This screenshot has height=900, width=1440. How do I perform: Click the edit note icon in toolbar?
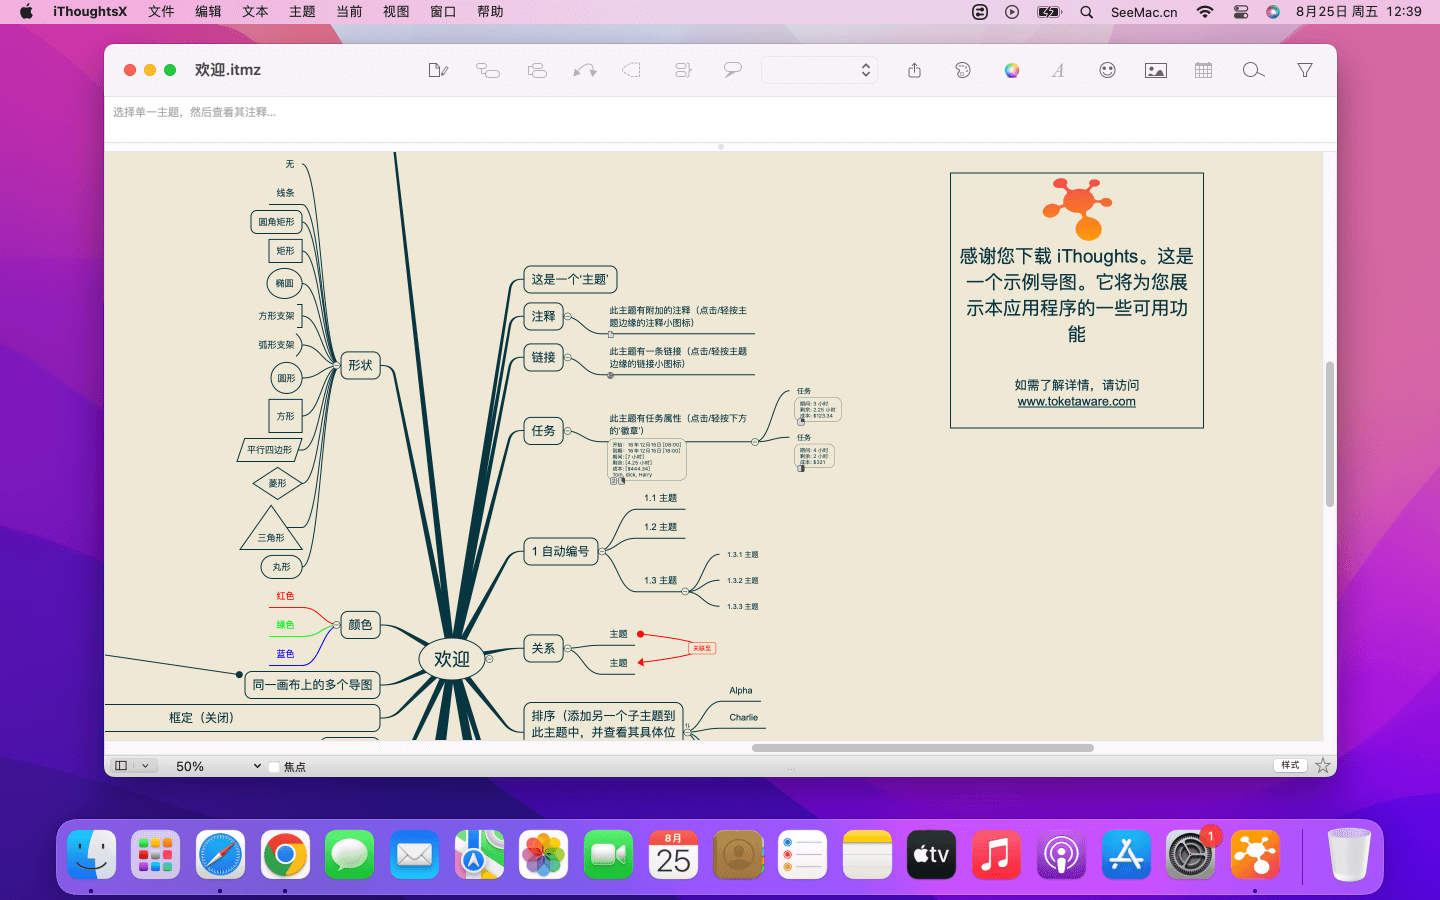[437, 70]
